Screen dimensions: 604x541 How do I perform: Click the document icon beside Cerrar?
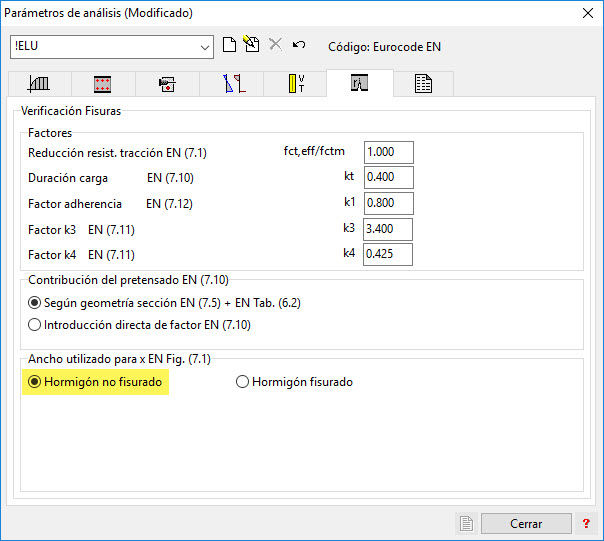(x=466, y=523)
